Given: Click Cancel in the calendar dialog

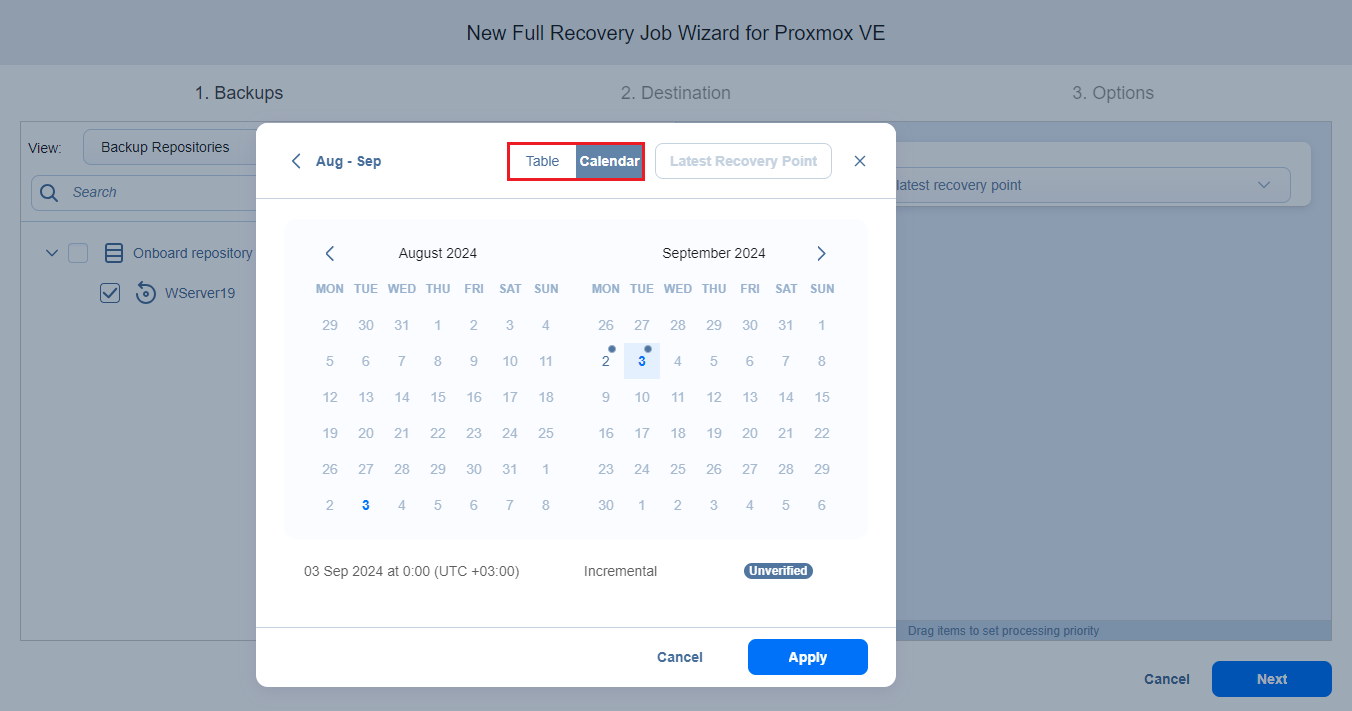Looking at the screenshot, I should point(679,657).
